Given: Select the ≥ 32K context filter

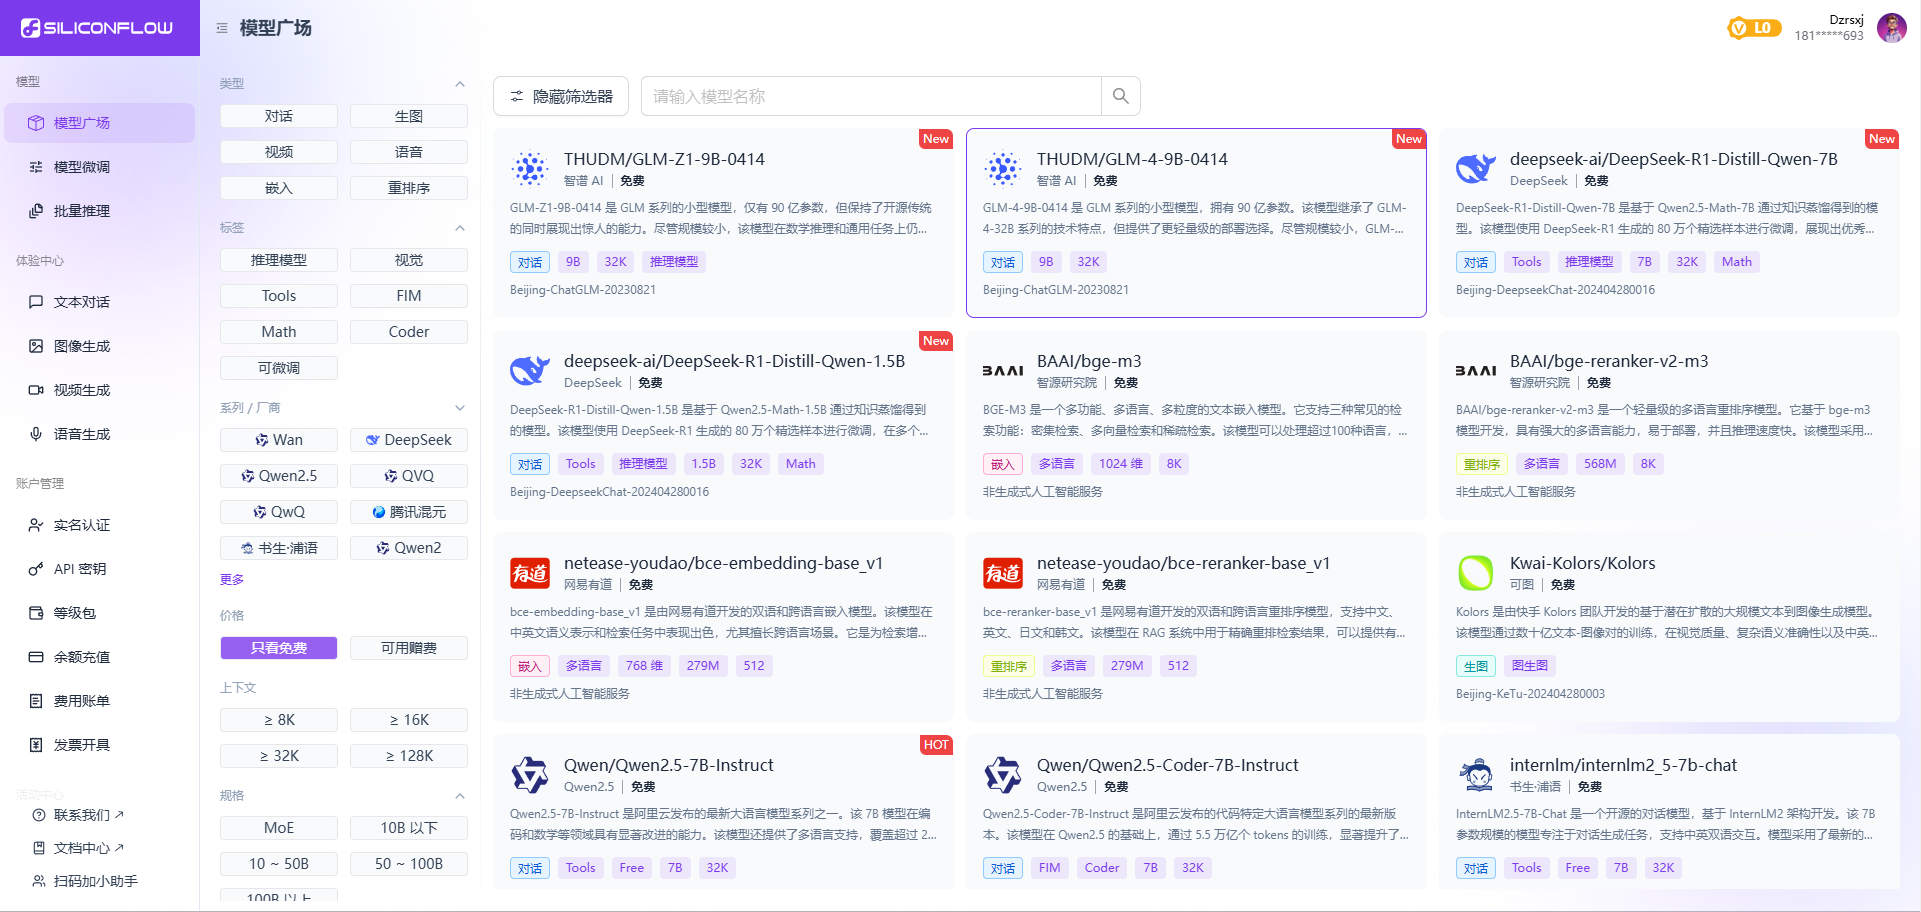Looking at the screenshot, I should (x=279, y=756).
